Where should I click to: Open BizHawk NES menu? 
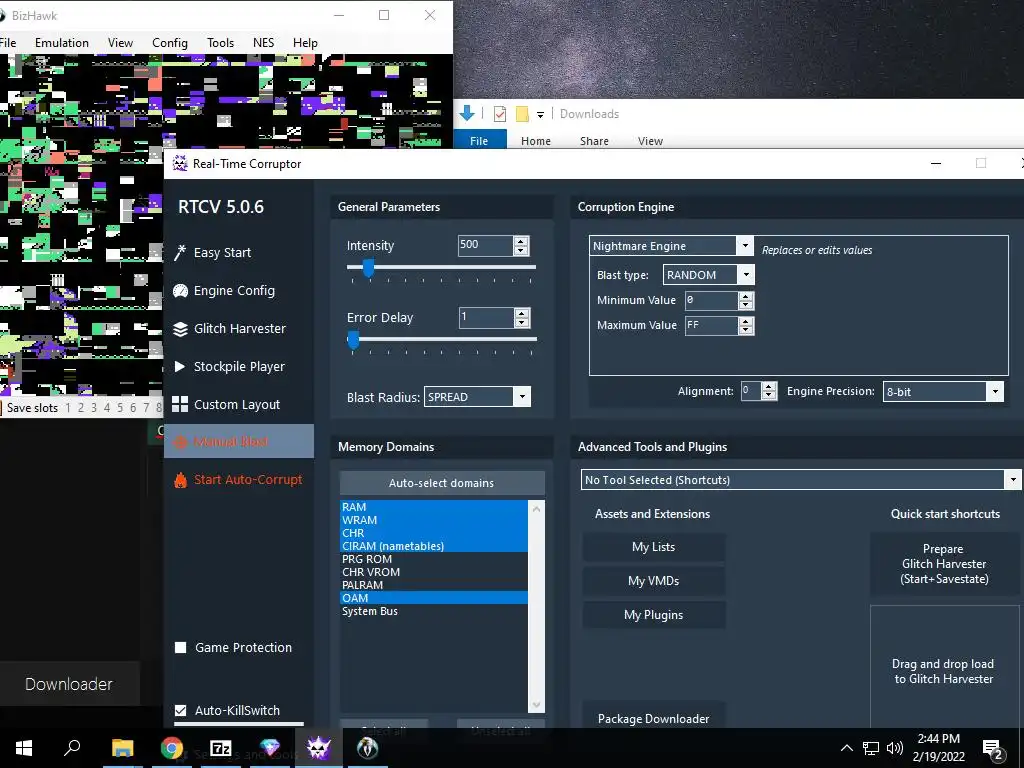(263, 43)
